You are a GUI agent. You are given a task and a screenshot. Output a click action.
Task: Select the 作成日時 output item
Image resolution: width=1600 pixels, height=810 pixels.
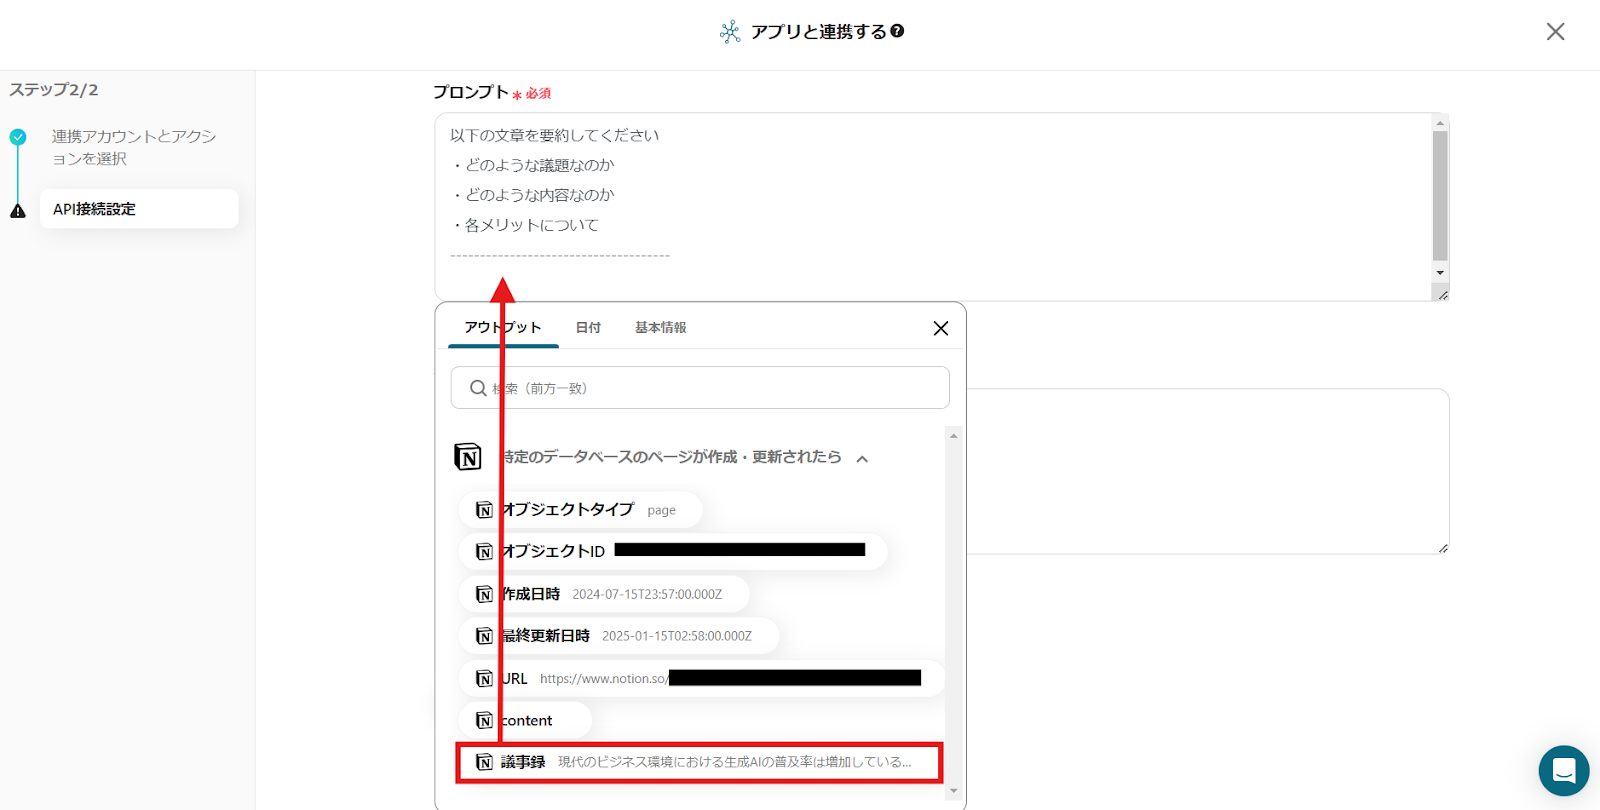(604, 594)
